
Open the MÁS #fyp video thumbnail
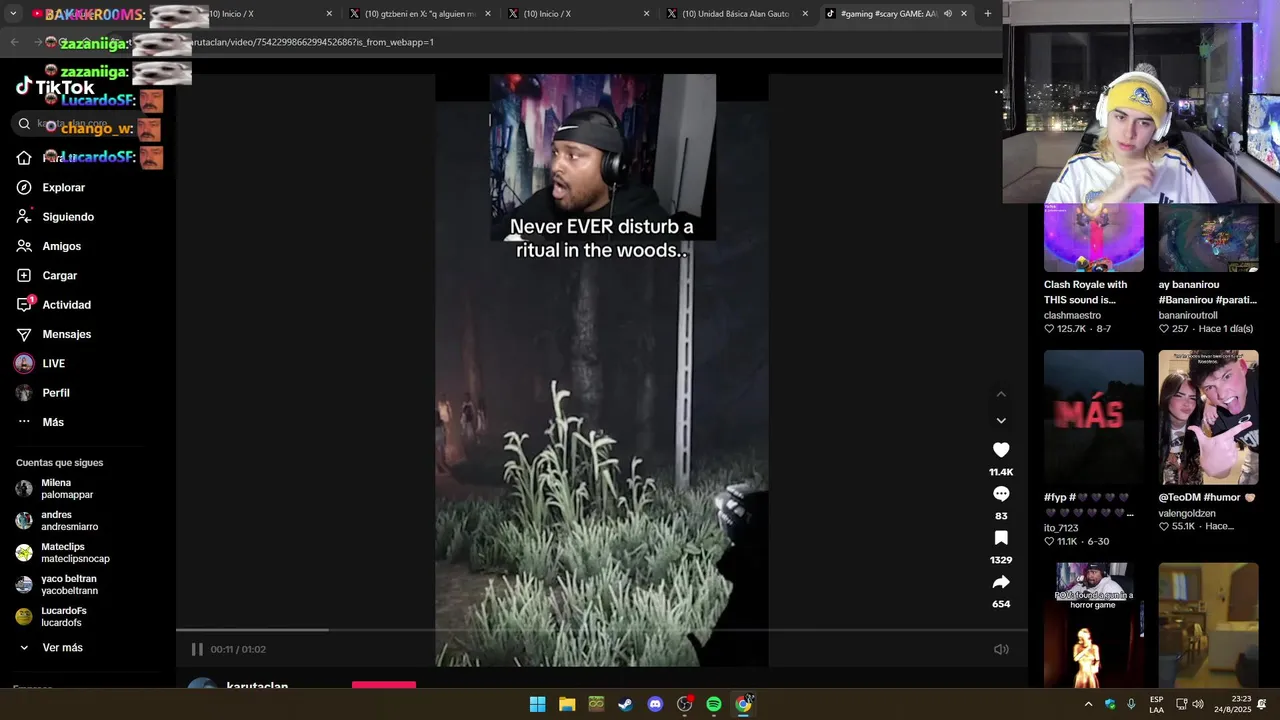click(x=1094, y=417)
